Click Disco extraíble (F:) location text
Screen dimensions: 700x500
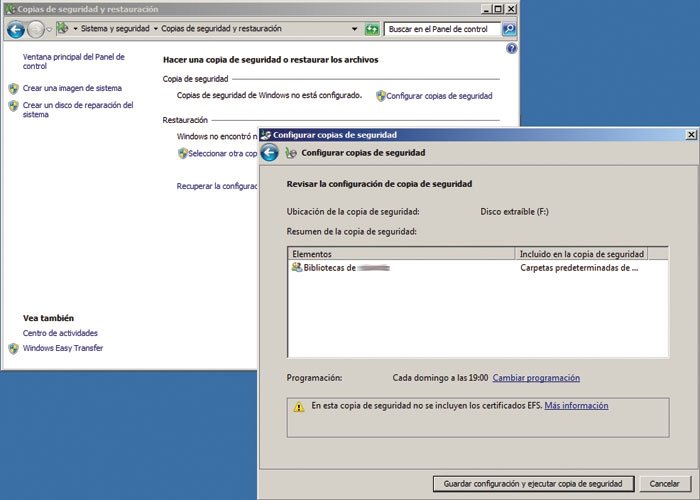click(514, 212)
